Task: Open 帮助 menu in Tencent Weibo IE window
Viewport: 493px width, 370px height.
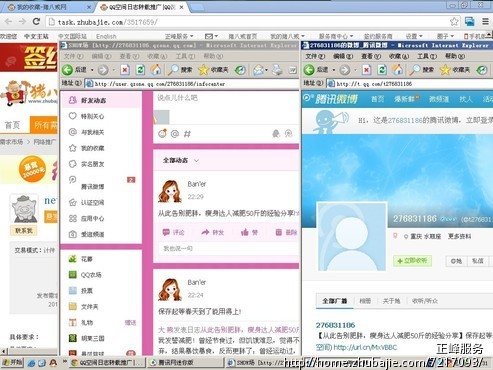Action: tap(455, 56)
